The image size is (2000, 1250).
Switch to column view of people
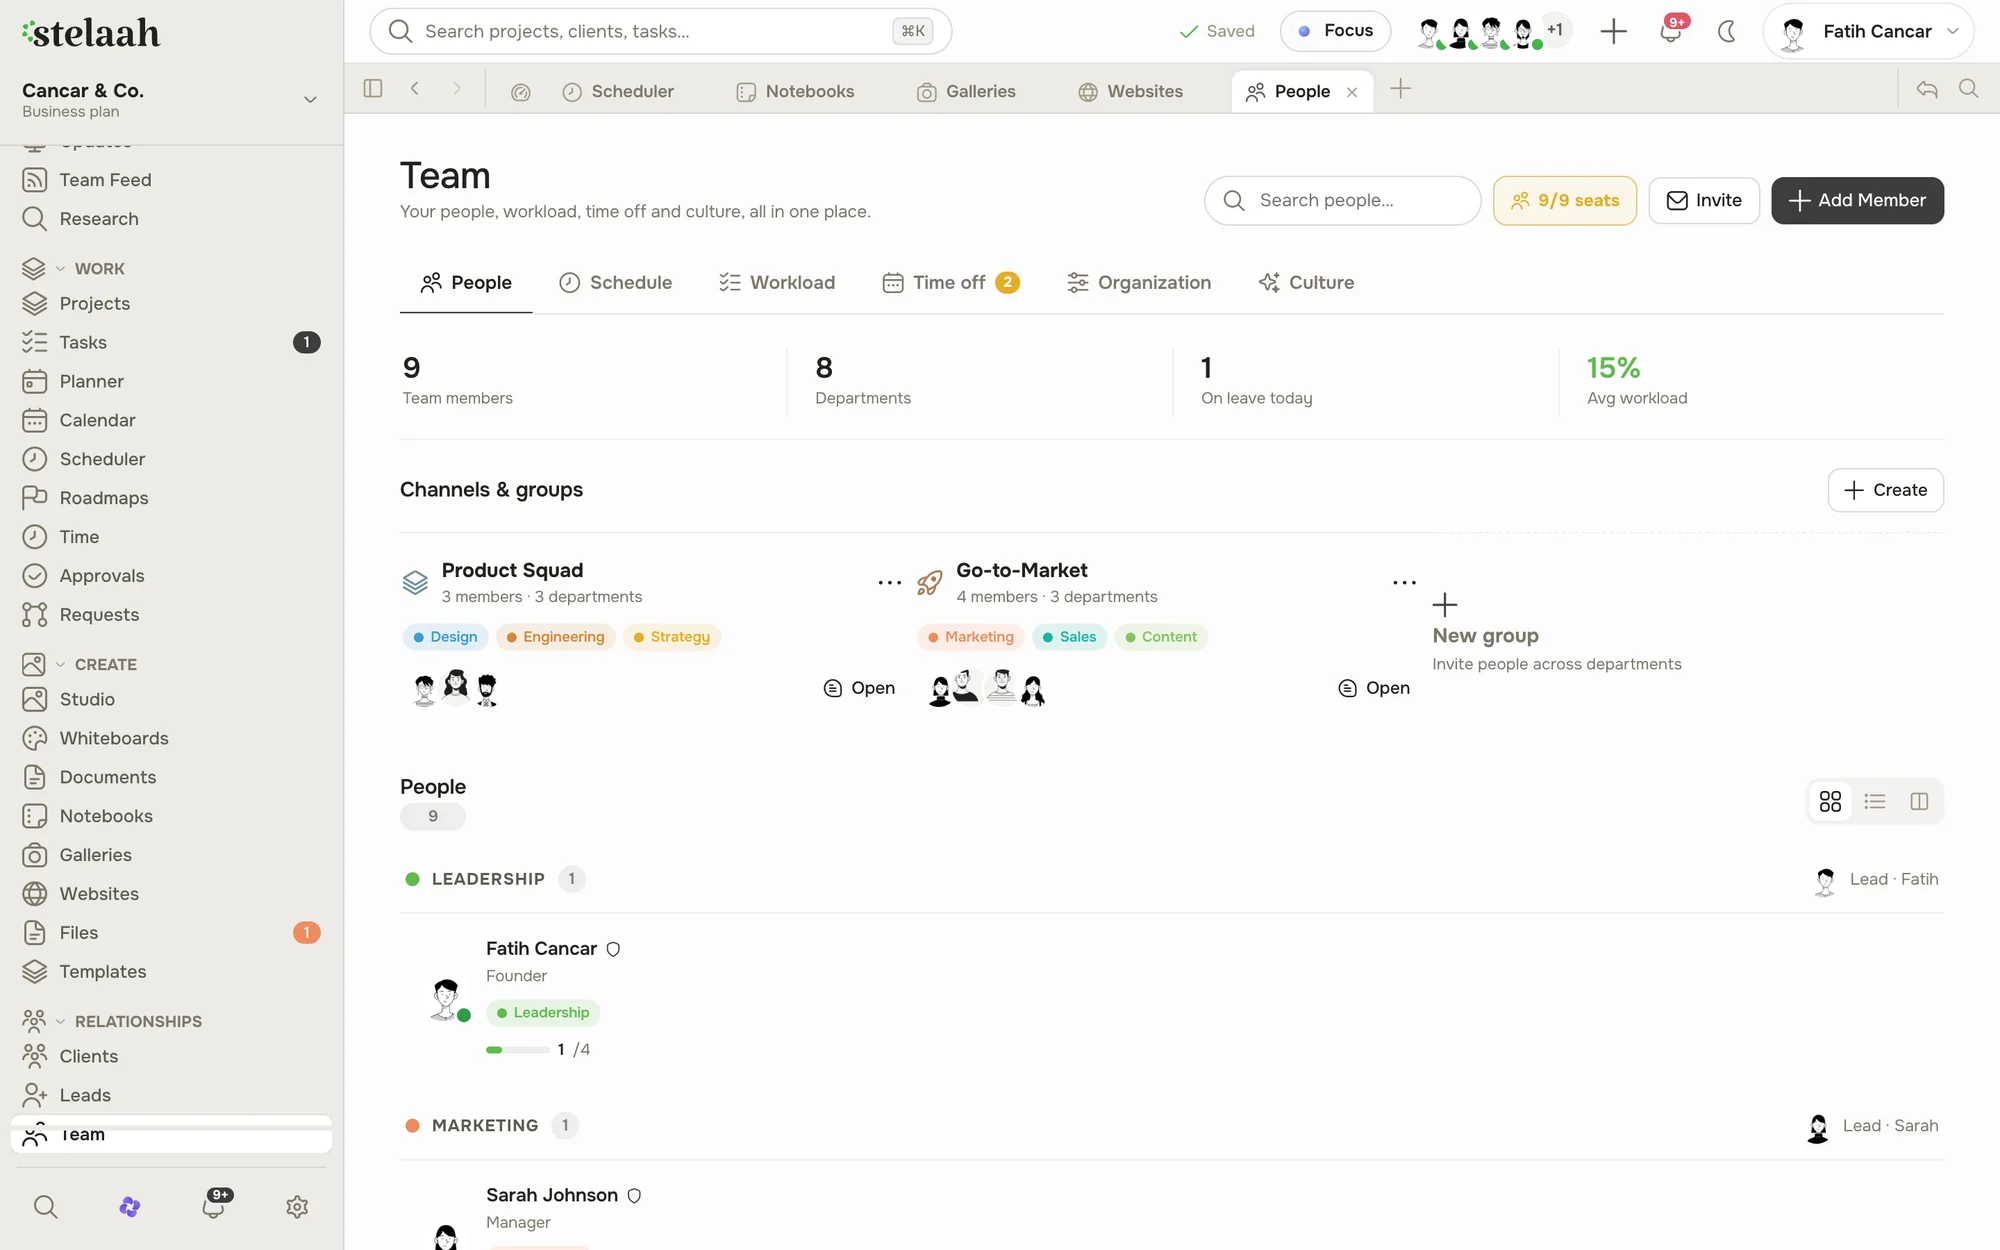(1919, 801)
